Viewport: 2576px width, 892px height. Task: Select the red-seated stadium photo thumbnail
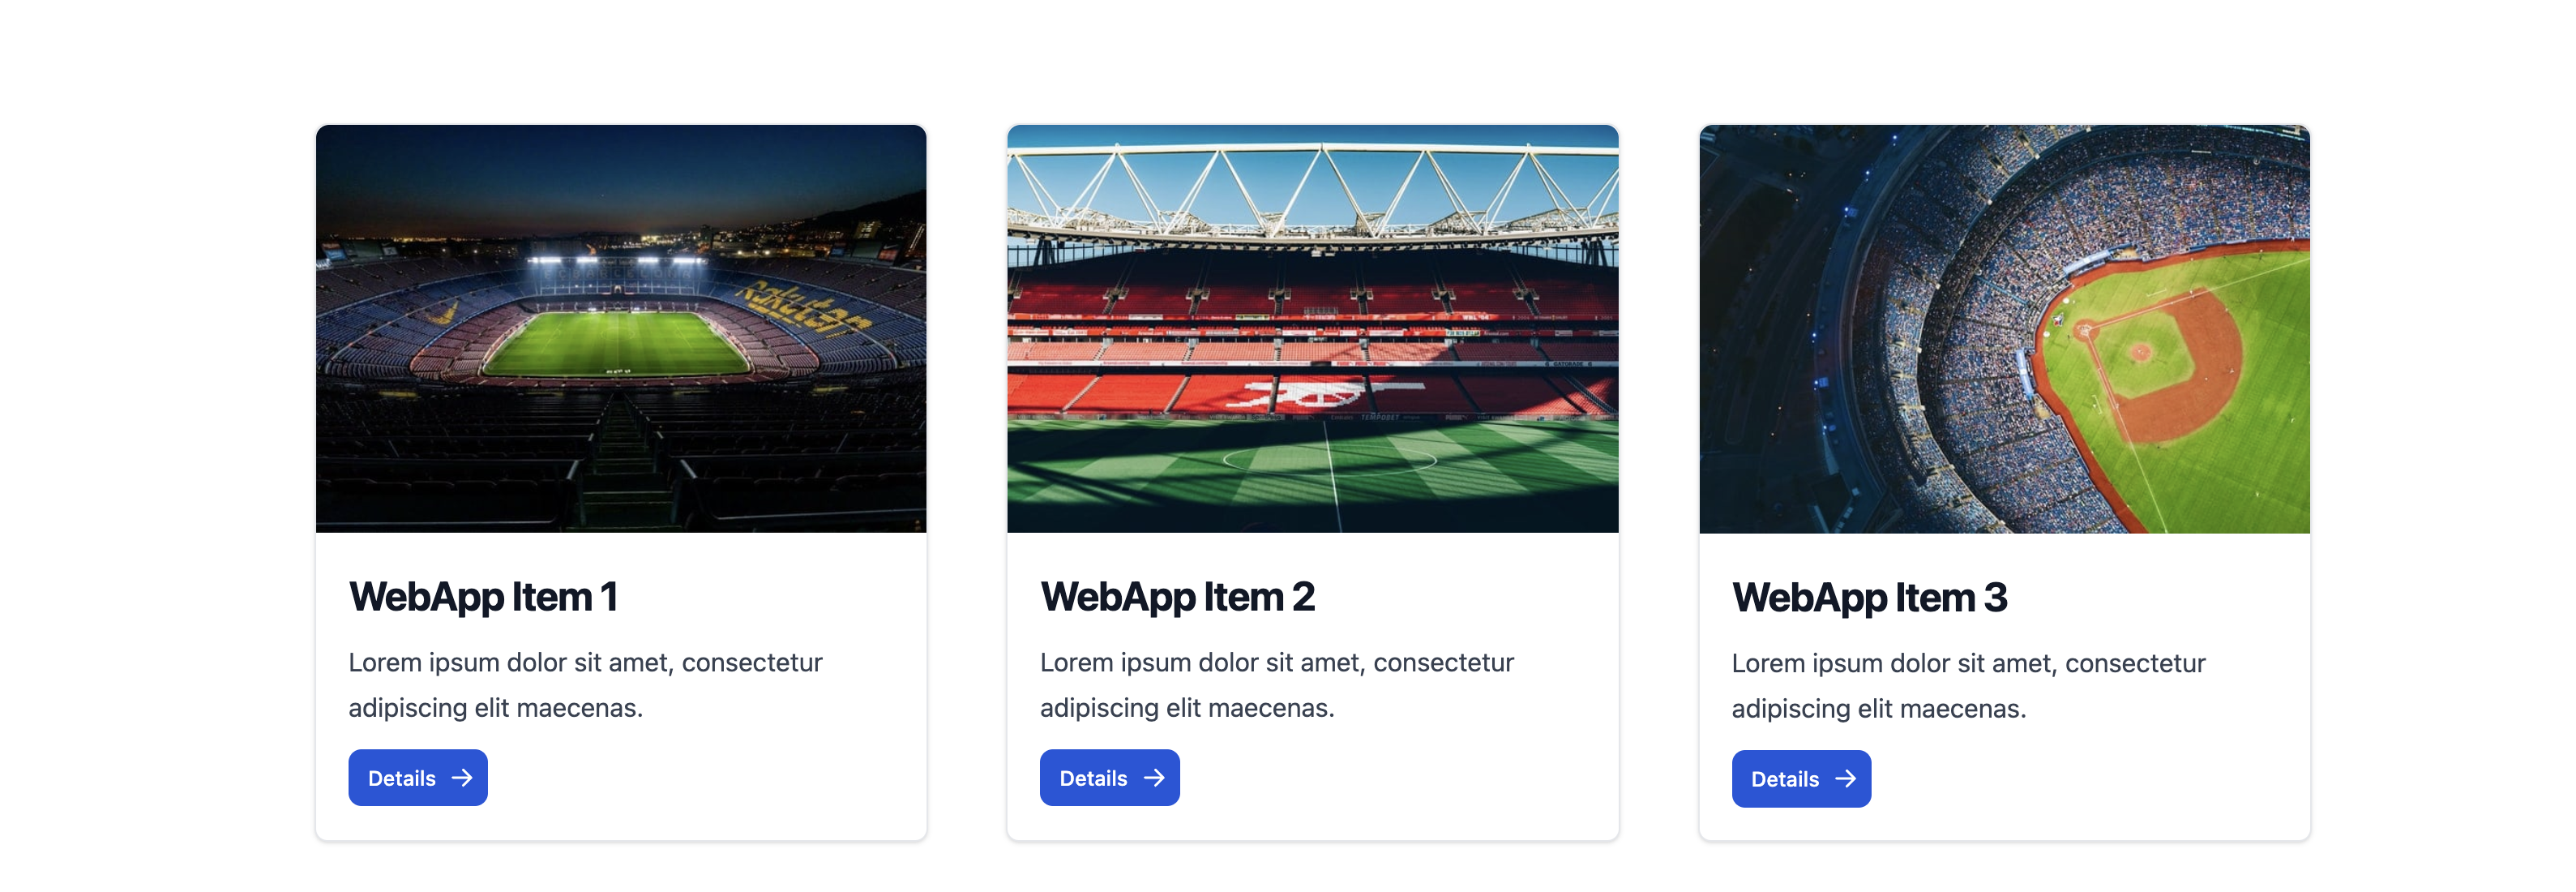point(1312,328)
